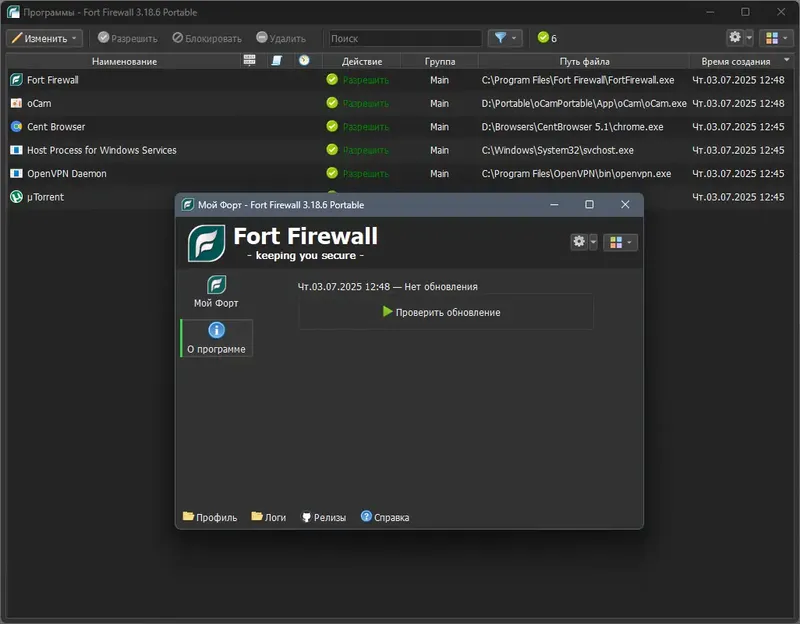The height and width of the screenshot is (624, 800).
Task: Click the clock icon column header
Action: click(x=304, y=60)
